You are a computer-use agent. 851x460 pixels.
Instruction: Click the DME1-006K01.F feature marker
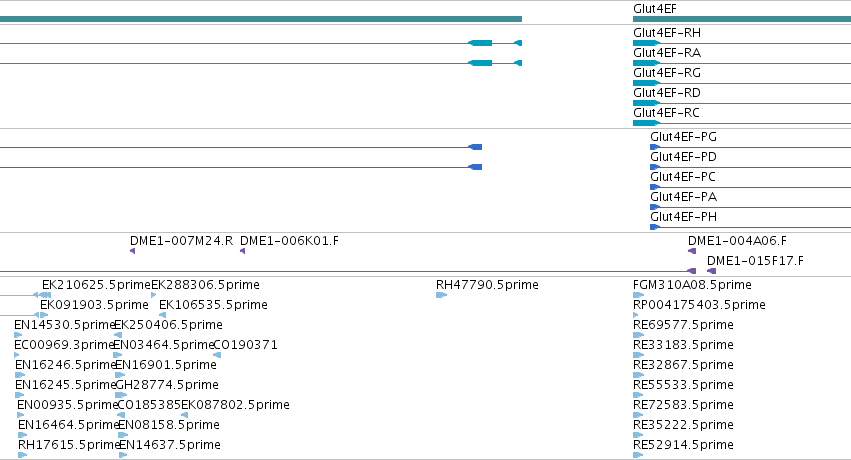point(243,251)
